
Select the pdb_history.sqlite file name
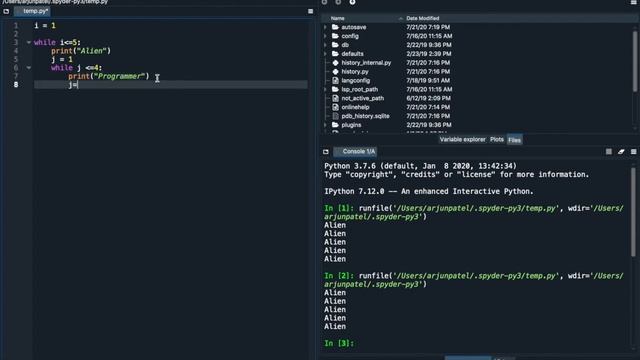365,116
